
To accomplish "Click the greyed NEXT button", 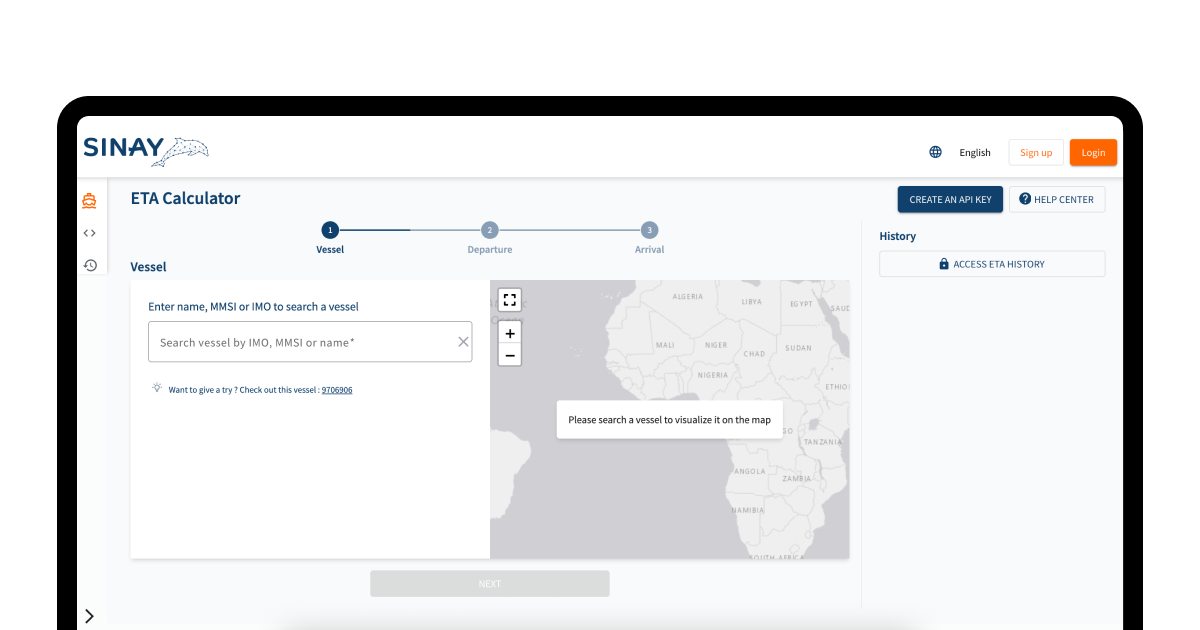I will (x=490, y=583).
